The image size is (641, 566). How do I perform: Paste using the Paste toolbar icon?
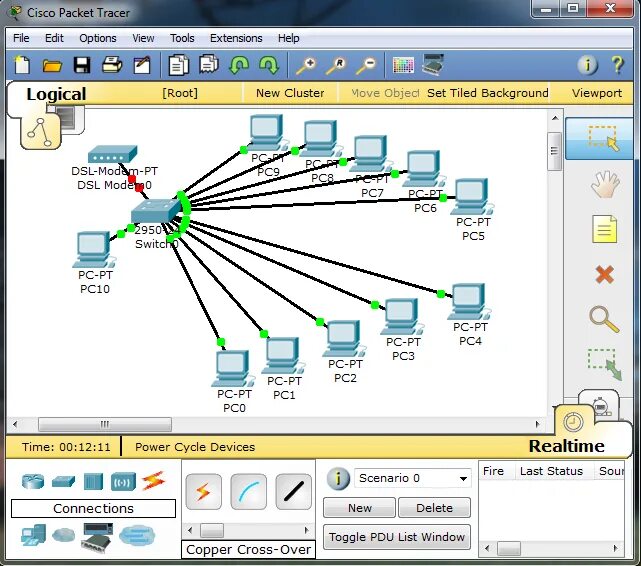tap(209, 65)
